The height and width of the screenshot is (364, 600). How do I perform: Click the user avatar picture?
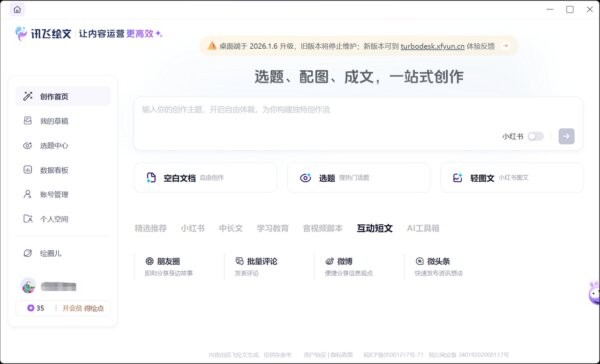[28, 286]
